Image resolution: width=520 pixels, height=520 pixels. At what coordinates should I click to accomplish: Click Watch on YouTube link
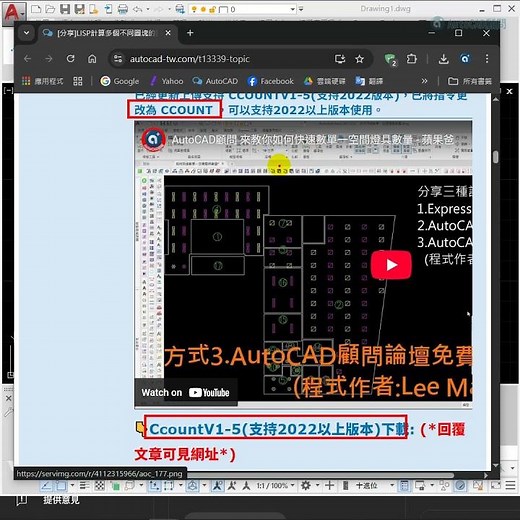[x=185, y=392]
